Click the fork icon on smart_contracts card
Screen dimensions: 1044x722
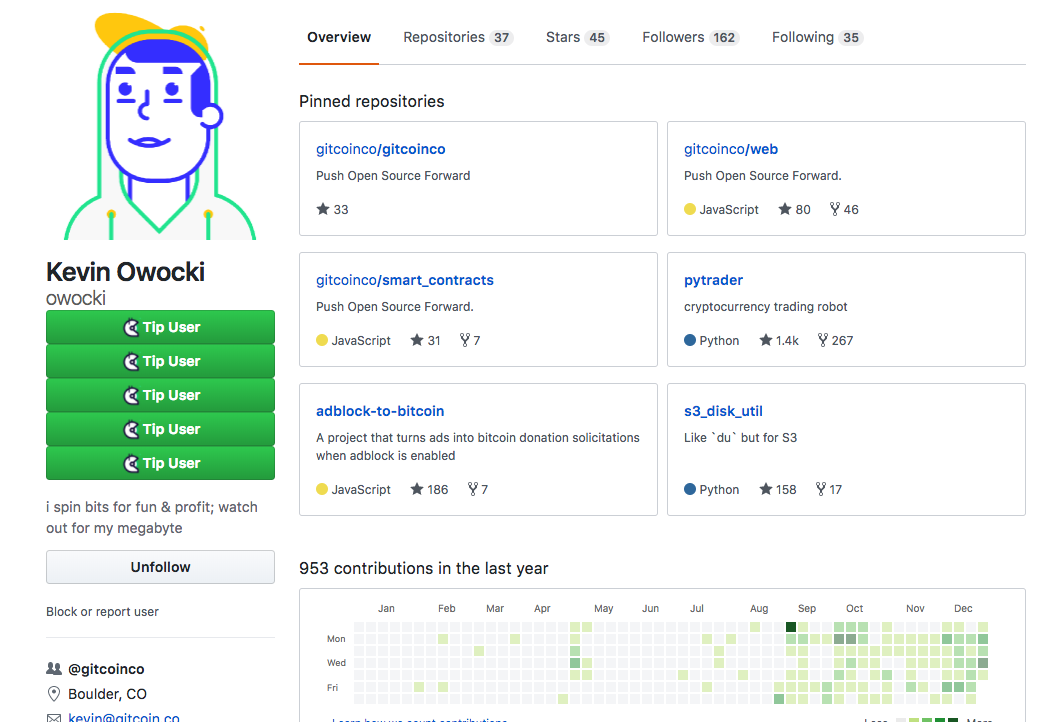click(x=465, y=340)
